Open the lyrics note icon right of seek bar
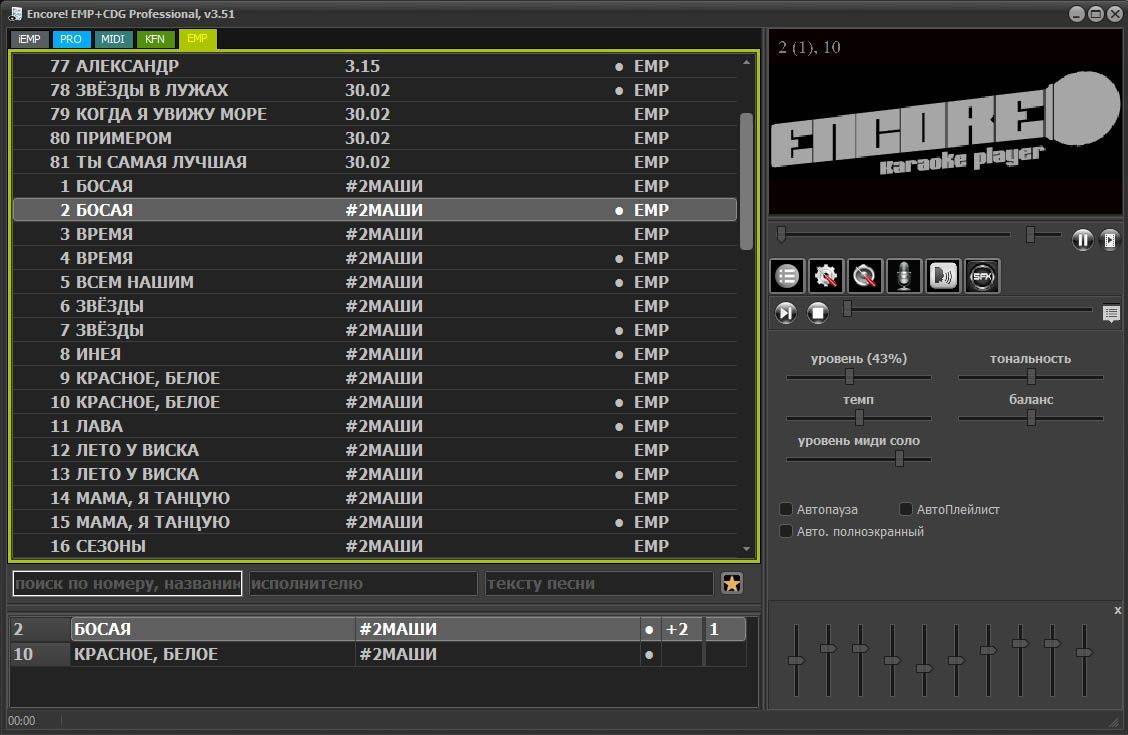Screen dimensions: 1128x735 point(1111,314)
